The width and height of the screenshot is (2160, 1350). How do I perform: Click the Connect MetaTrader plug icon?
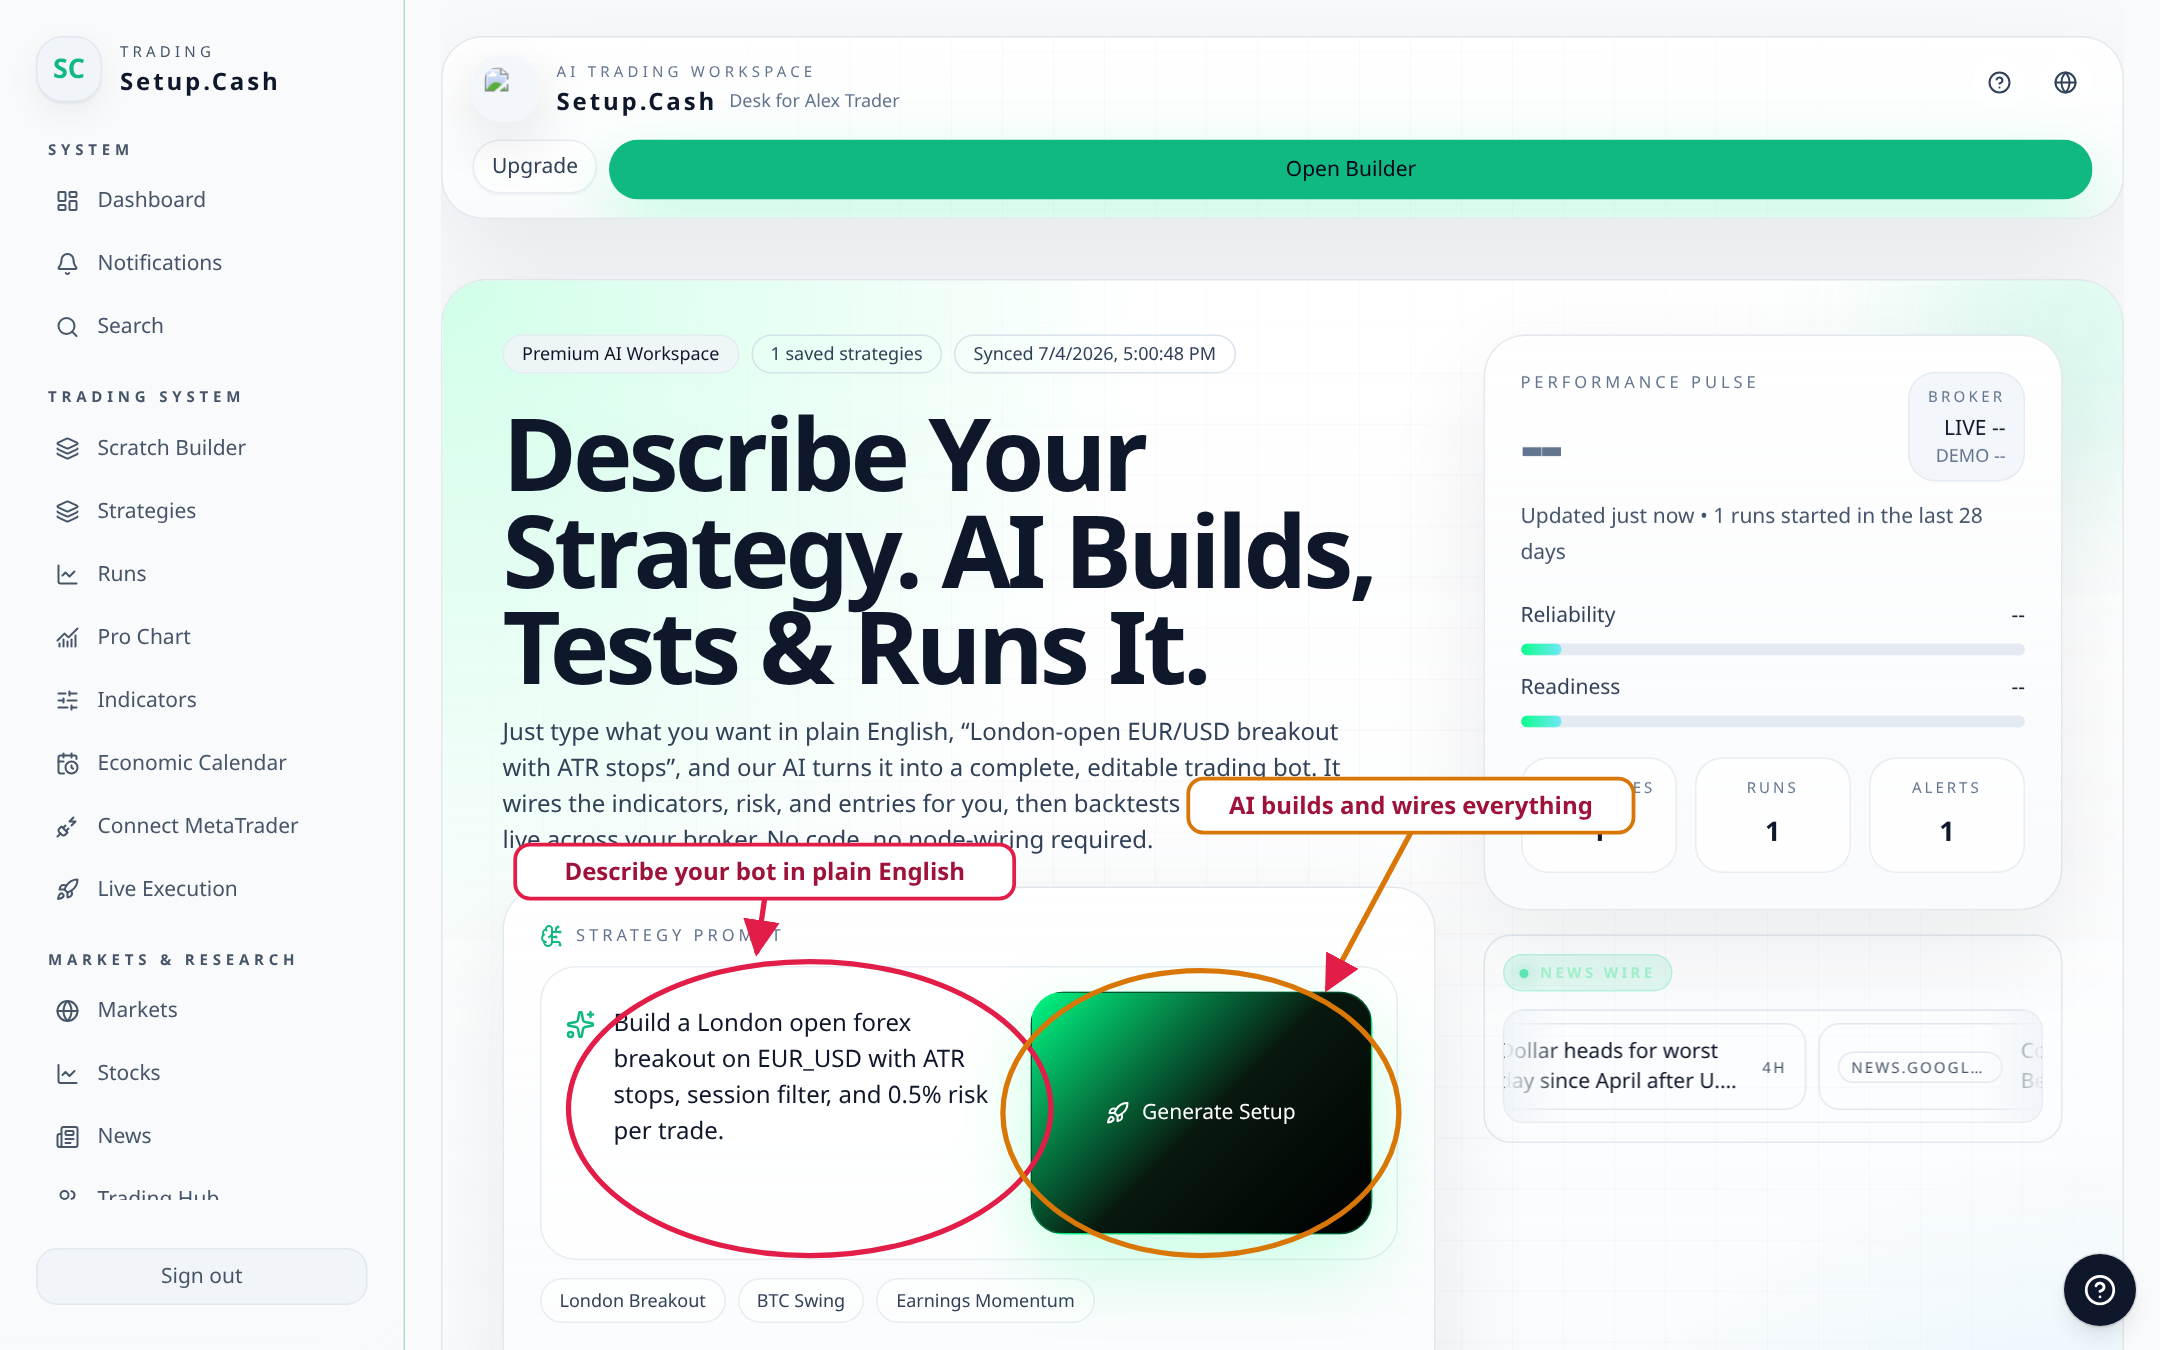67,827
